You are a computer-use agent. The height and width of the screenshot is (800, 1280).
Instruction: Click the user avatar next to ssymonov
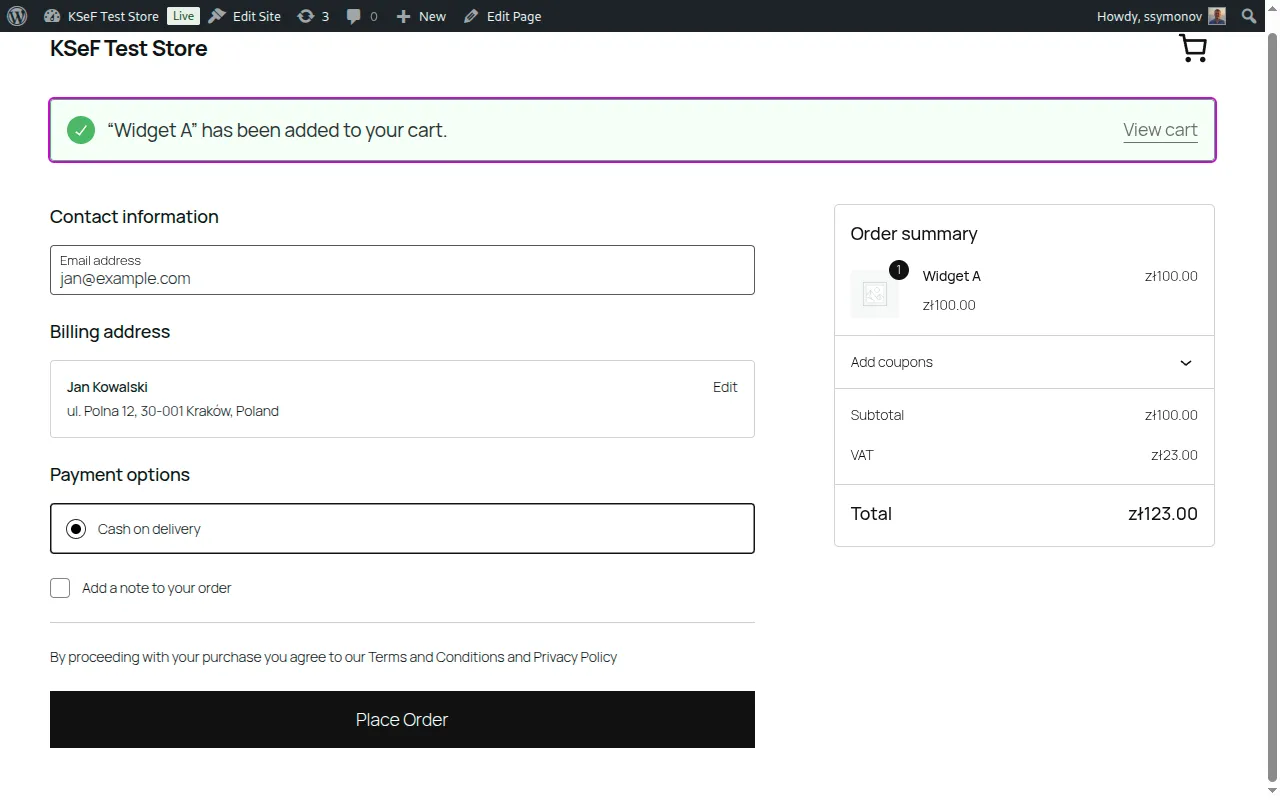[1217, 16]
